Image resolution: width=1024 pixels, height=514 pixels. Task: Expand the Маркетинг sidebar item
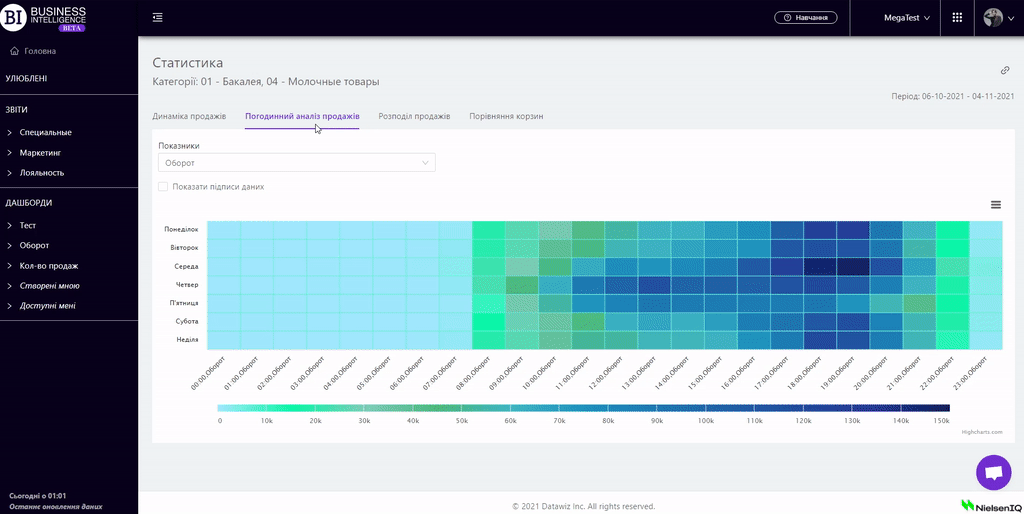pyautogui.click(x=40, y=152)
